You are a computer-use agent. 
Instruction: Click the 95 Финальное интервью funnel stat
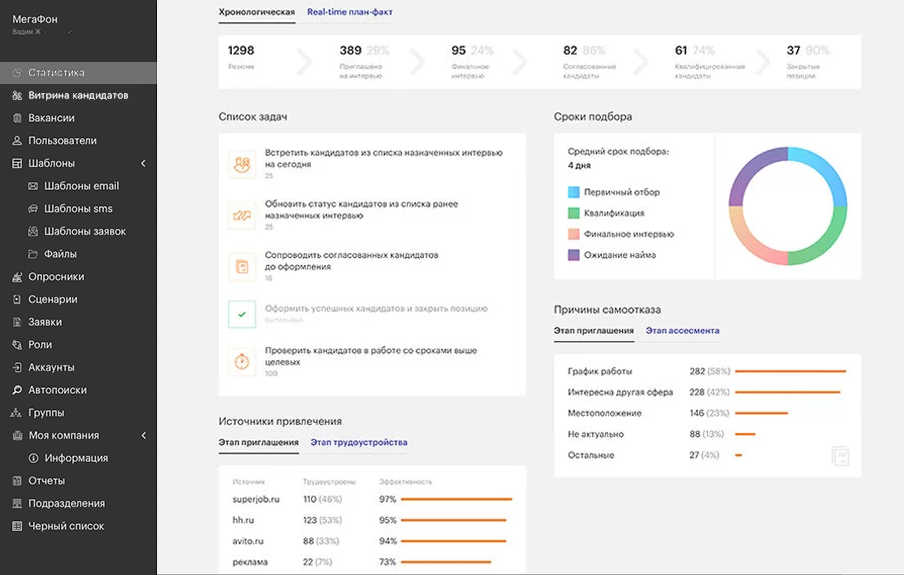click(472, 62)
